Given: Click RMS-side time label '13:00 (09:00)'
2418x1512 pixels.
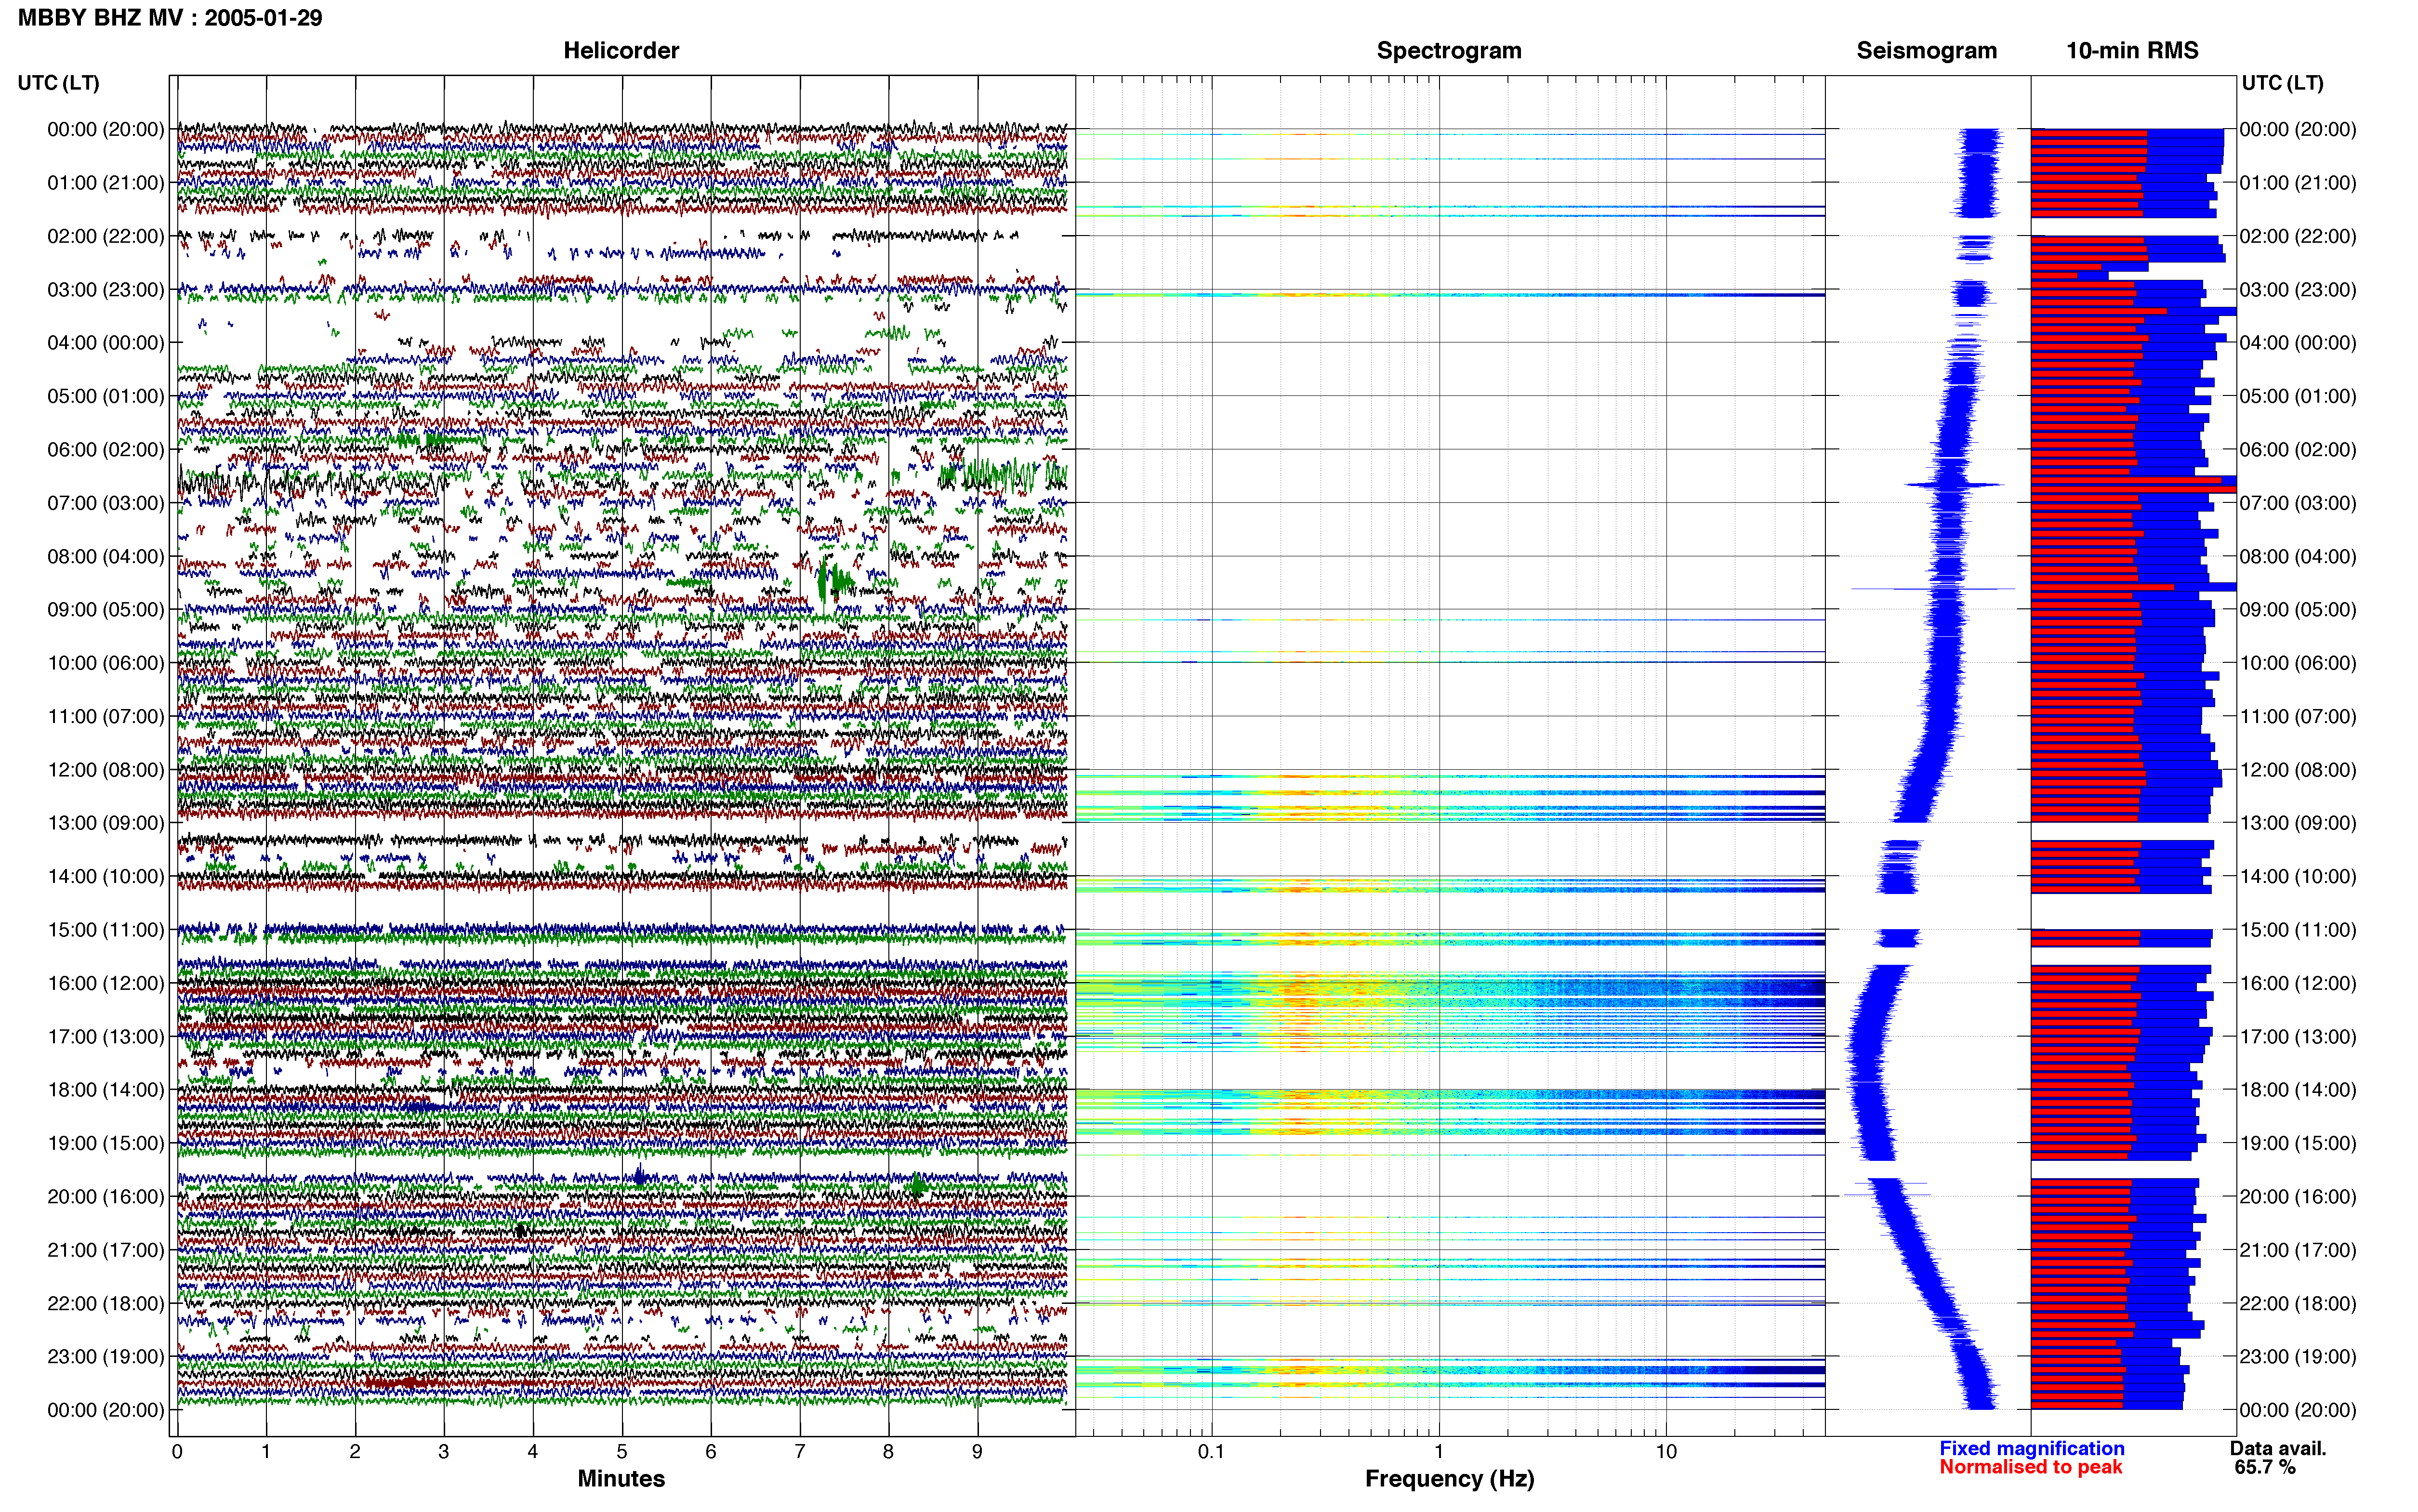Looking at the screenshot, I should coord(2298,823).
